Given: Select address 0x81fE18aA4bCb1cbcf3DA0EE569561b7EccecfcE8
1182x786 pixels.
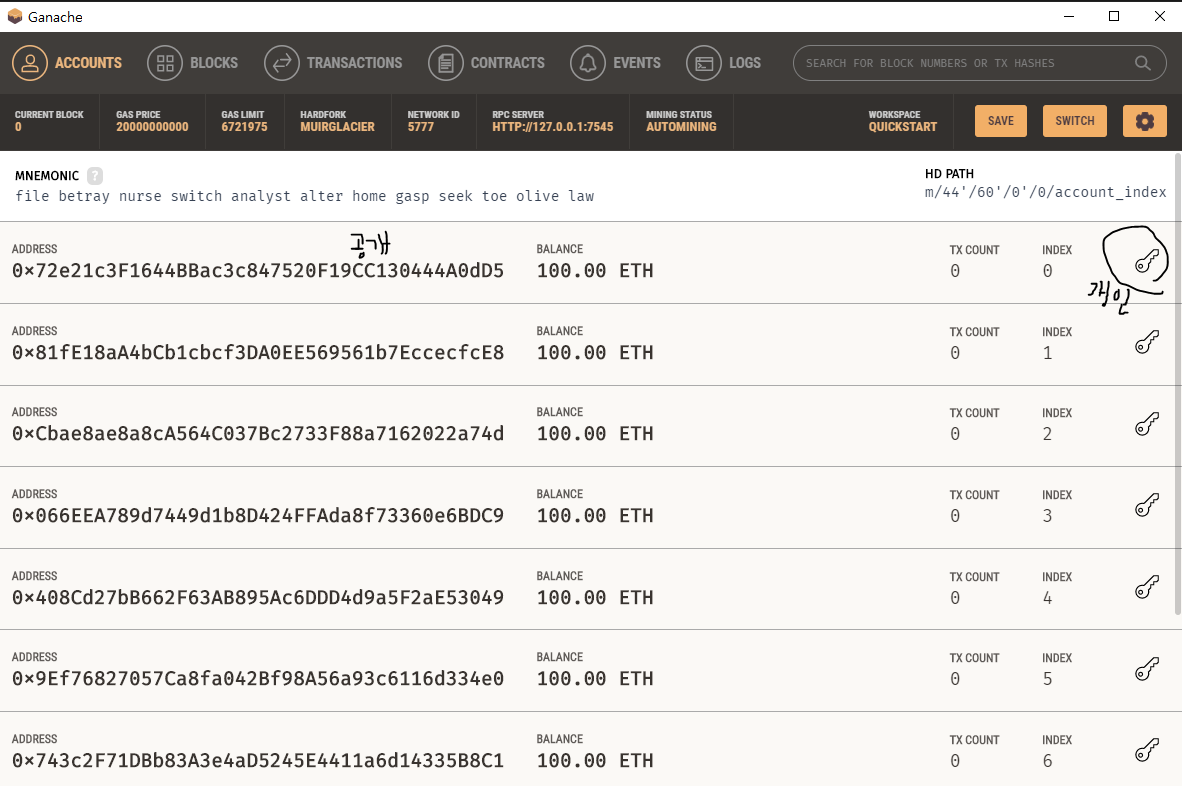Looking at the screenshot, I should 258,353.
